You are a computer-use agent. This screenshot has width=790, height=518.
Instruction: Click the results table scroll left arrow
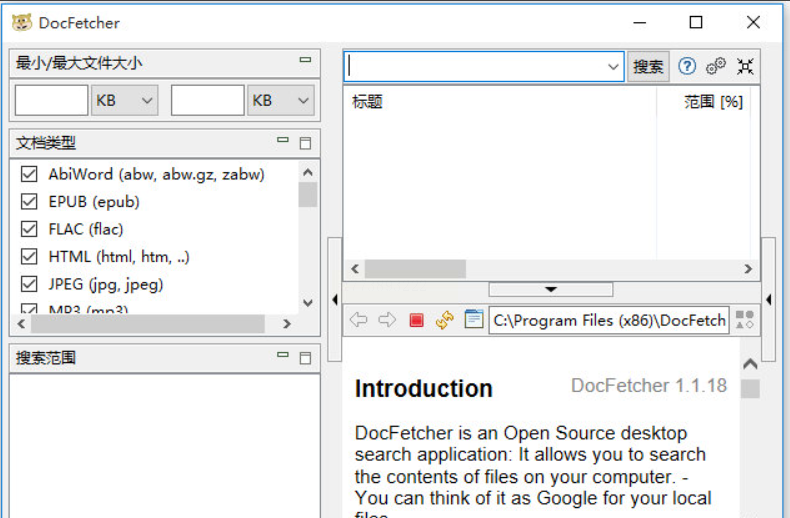click(355, 269)
